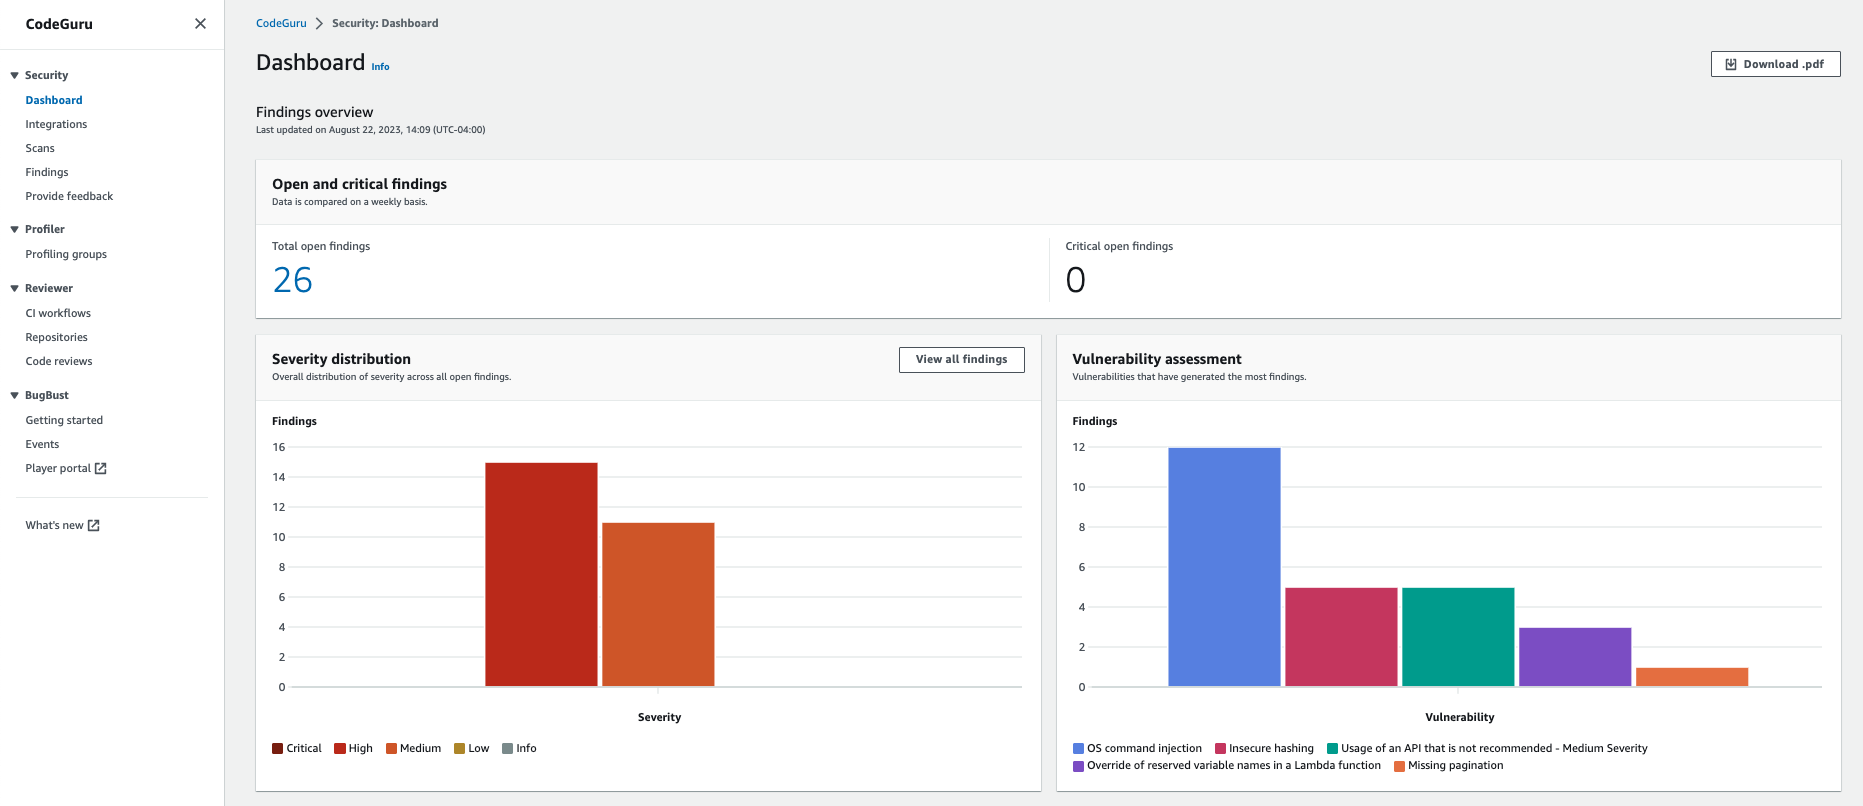The width and height of the screenshot is (1863, 806).
Task: Collapse the Reviewer section
Action: 15,288
